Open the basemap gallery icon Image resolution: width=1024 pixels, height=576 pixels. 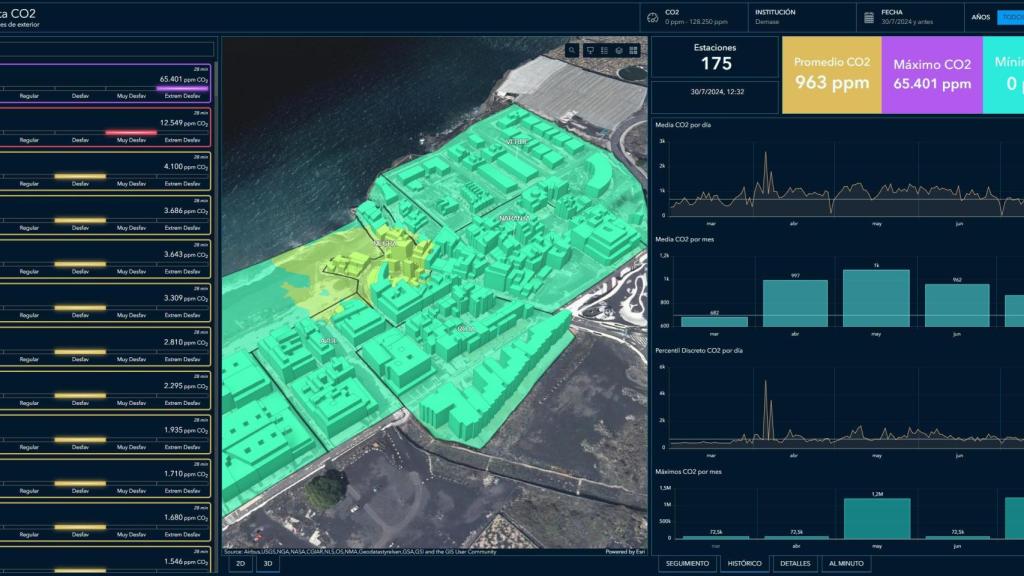(x=618, y=49)
